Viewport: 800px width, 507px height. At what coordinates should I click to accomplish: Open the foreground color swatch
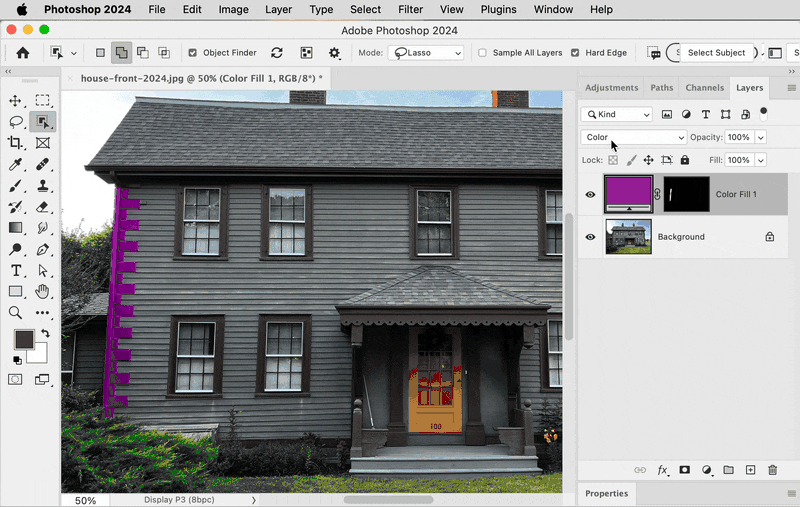[x=23, y=340]
